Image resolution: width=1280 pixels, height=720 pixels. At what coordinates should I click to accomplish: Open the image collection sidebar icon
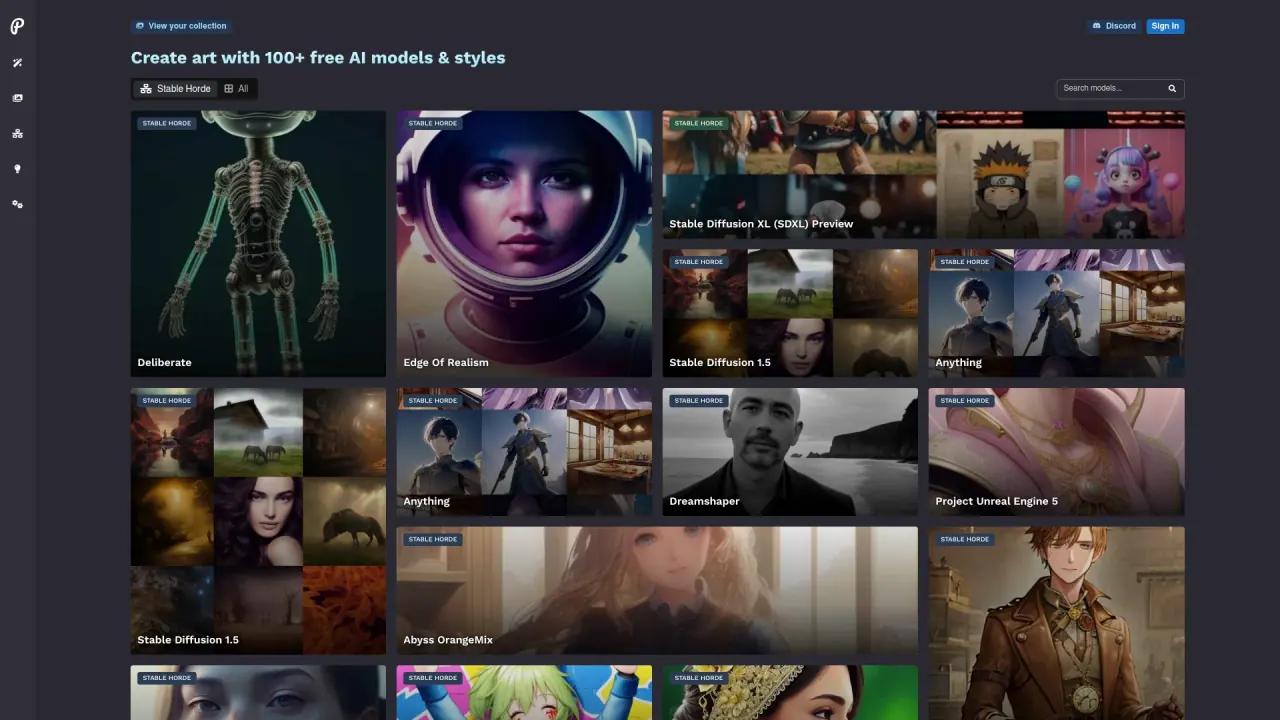click(17, 98)
